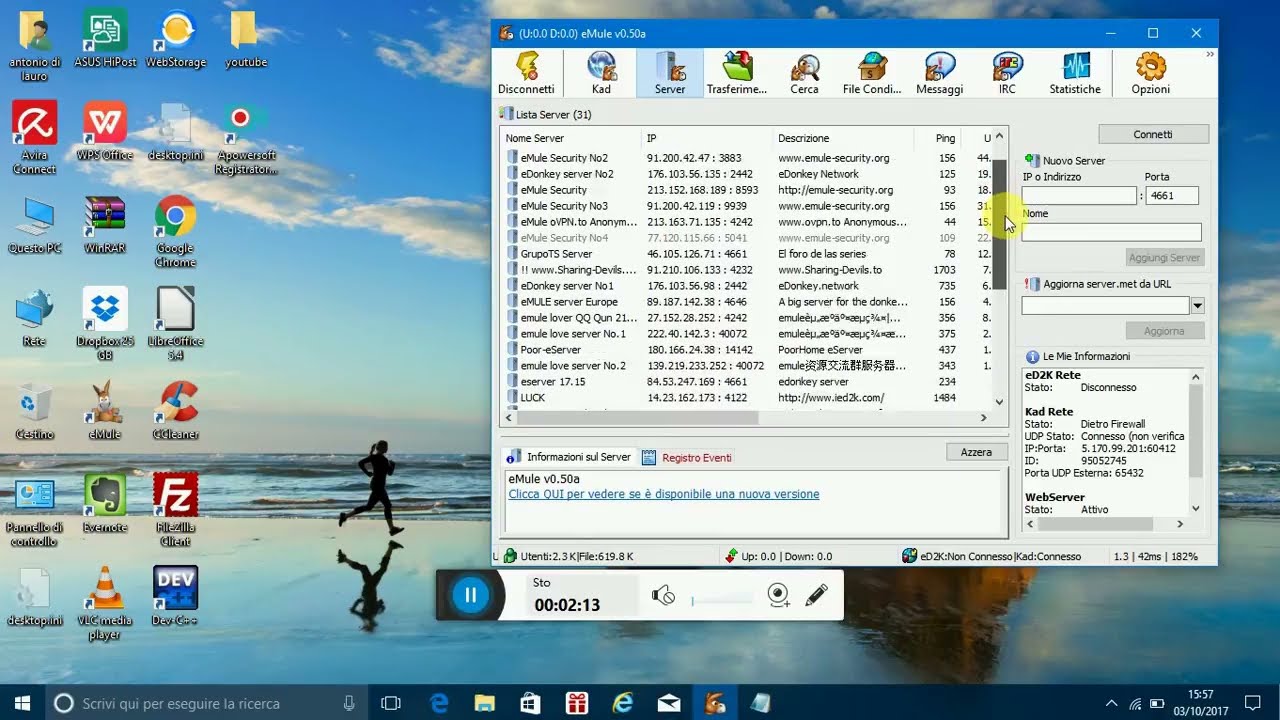Show the Statistiche view
Image resolution: width=1280 pixels, height=720 pixels.
(1075, 73)
